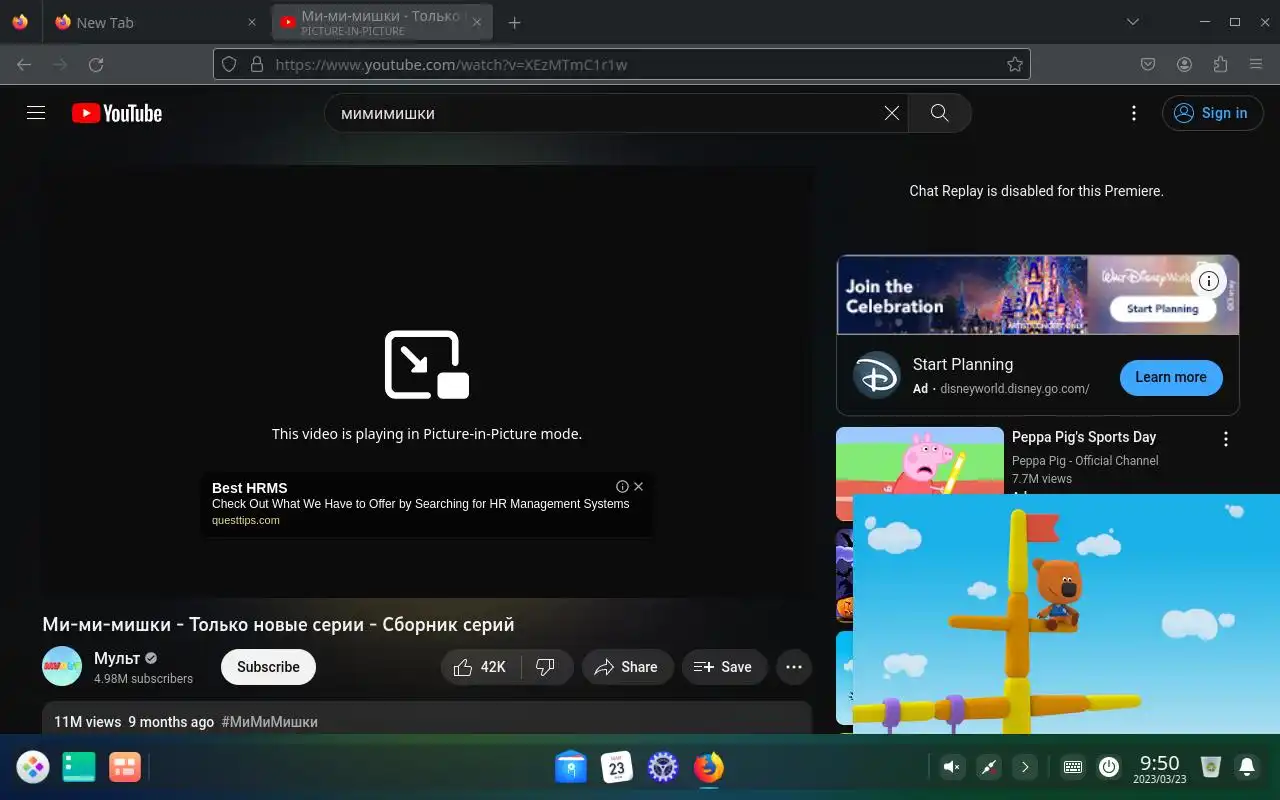1280x800 pixels.
Task: Go back with browser back arrow
Action: click(24, 64)
